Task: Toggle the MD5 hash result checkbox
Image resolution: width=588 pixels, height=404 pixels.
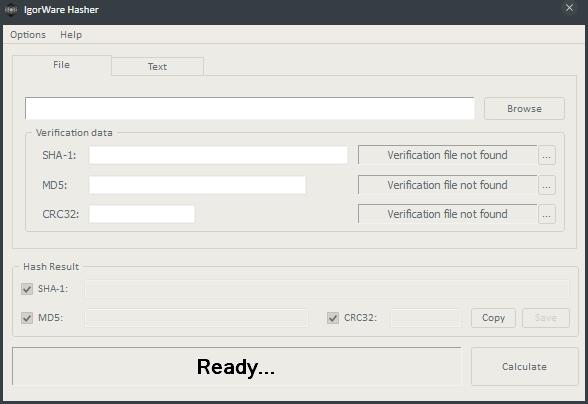Action: click(27, 318)
